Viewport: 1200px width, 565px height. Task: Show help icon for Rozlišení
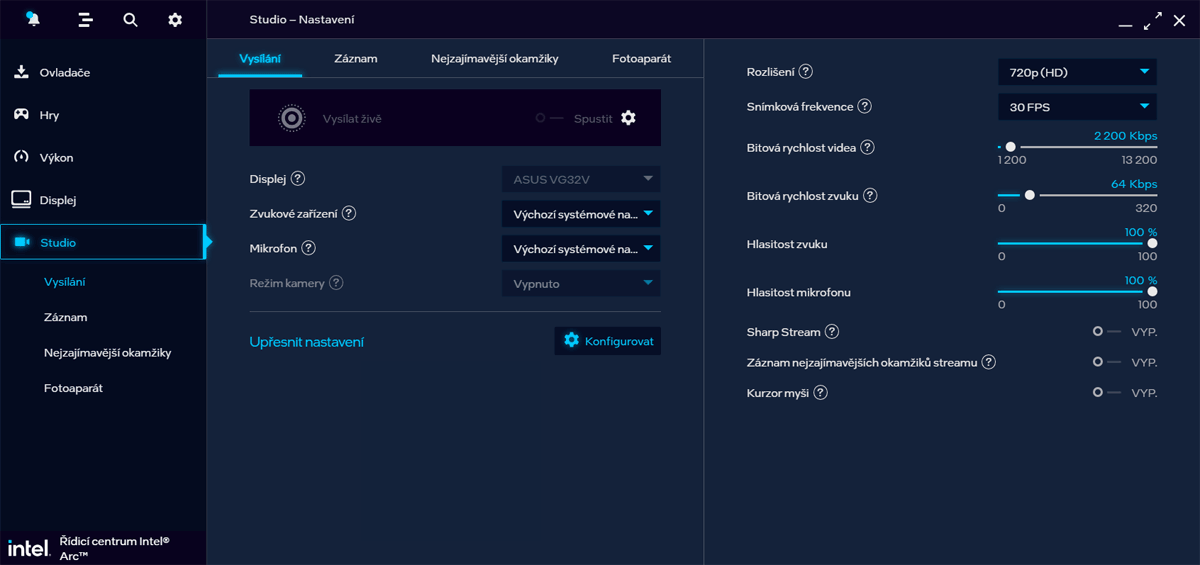806,72
